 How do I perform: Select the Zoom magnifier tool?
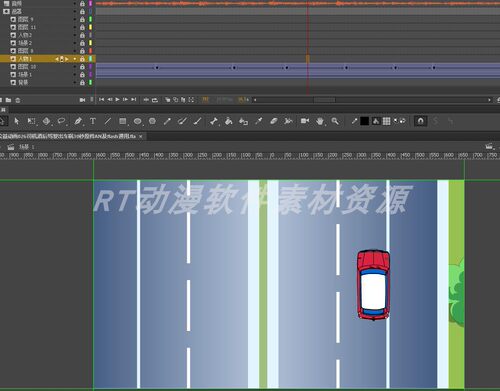(335, 121)
